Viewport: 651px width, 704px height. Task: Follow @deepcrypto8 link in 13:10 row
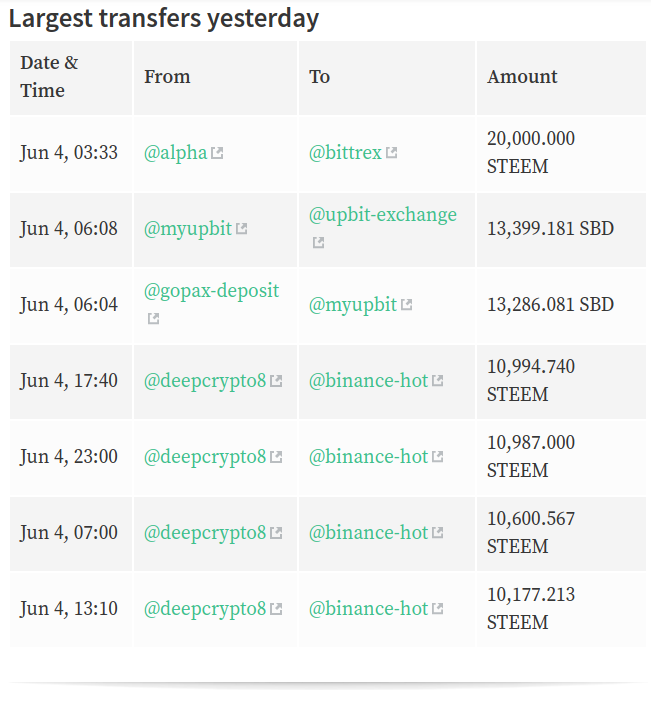[205, 609]
